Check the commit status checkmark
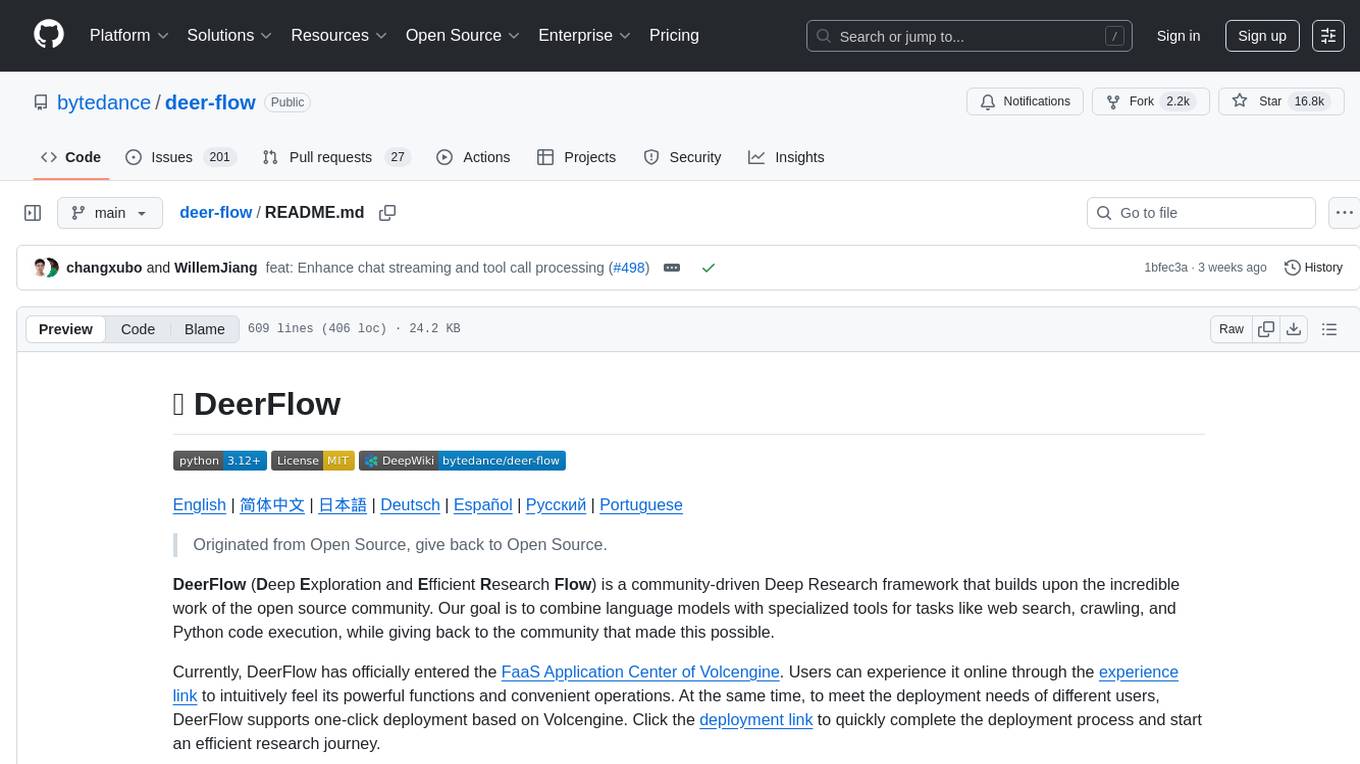This screenshot has height=764, width=1360. [x=708, y=268]
